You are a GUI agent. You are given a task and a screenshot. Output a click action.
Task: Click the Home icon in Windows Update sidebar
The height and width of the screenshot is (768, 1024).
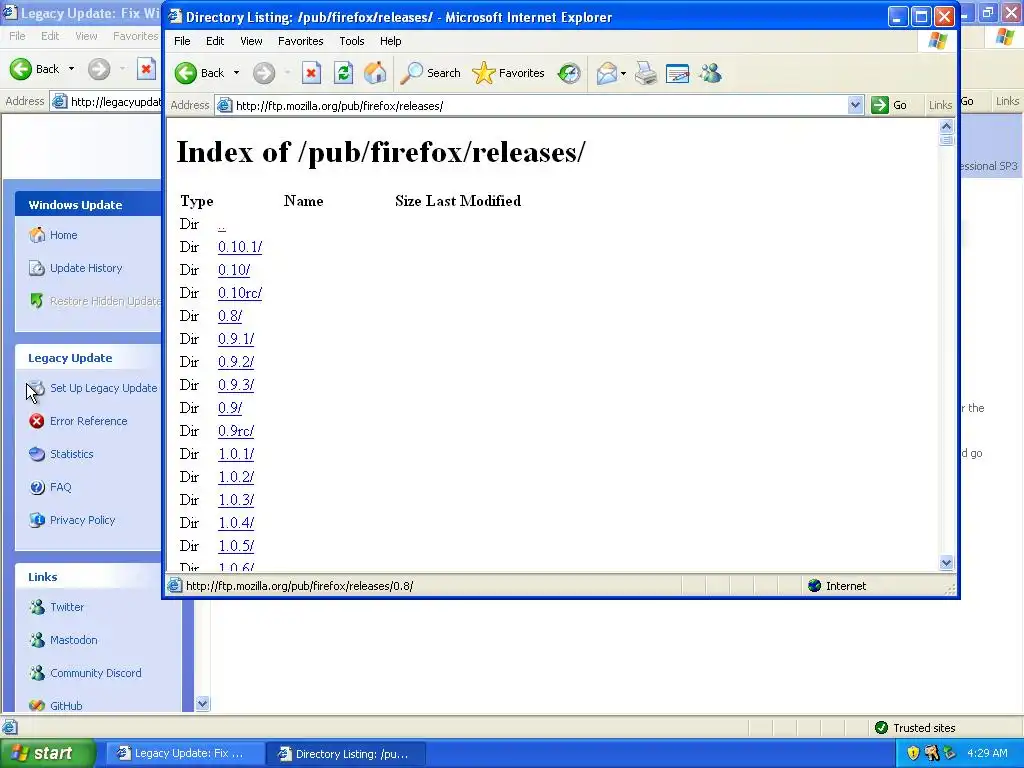tap(37, 235)
